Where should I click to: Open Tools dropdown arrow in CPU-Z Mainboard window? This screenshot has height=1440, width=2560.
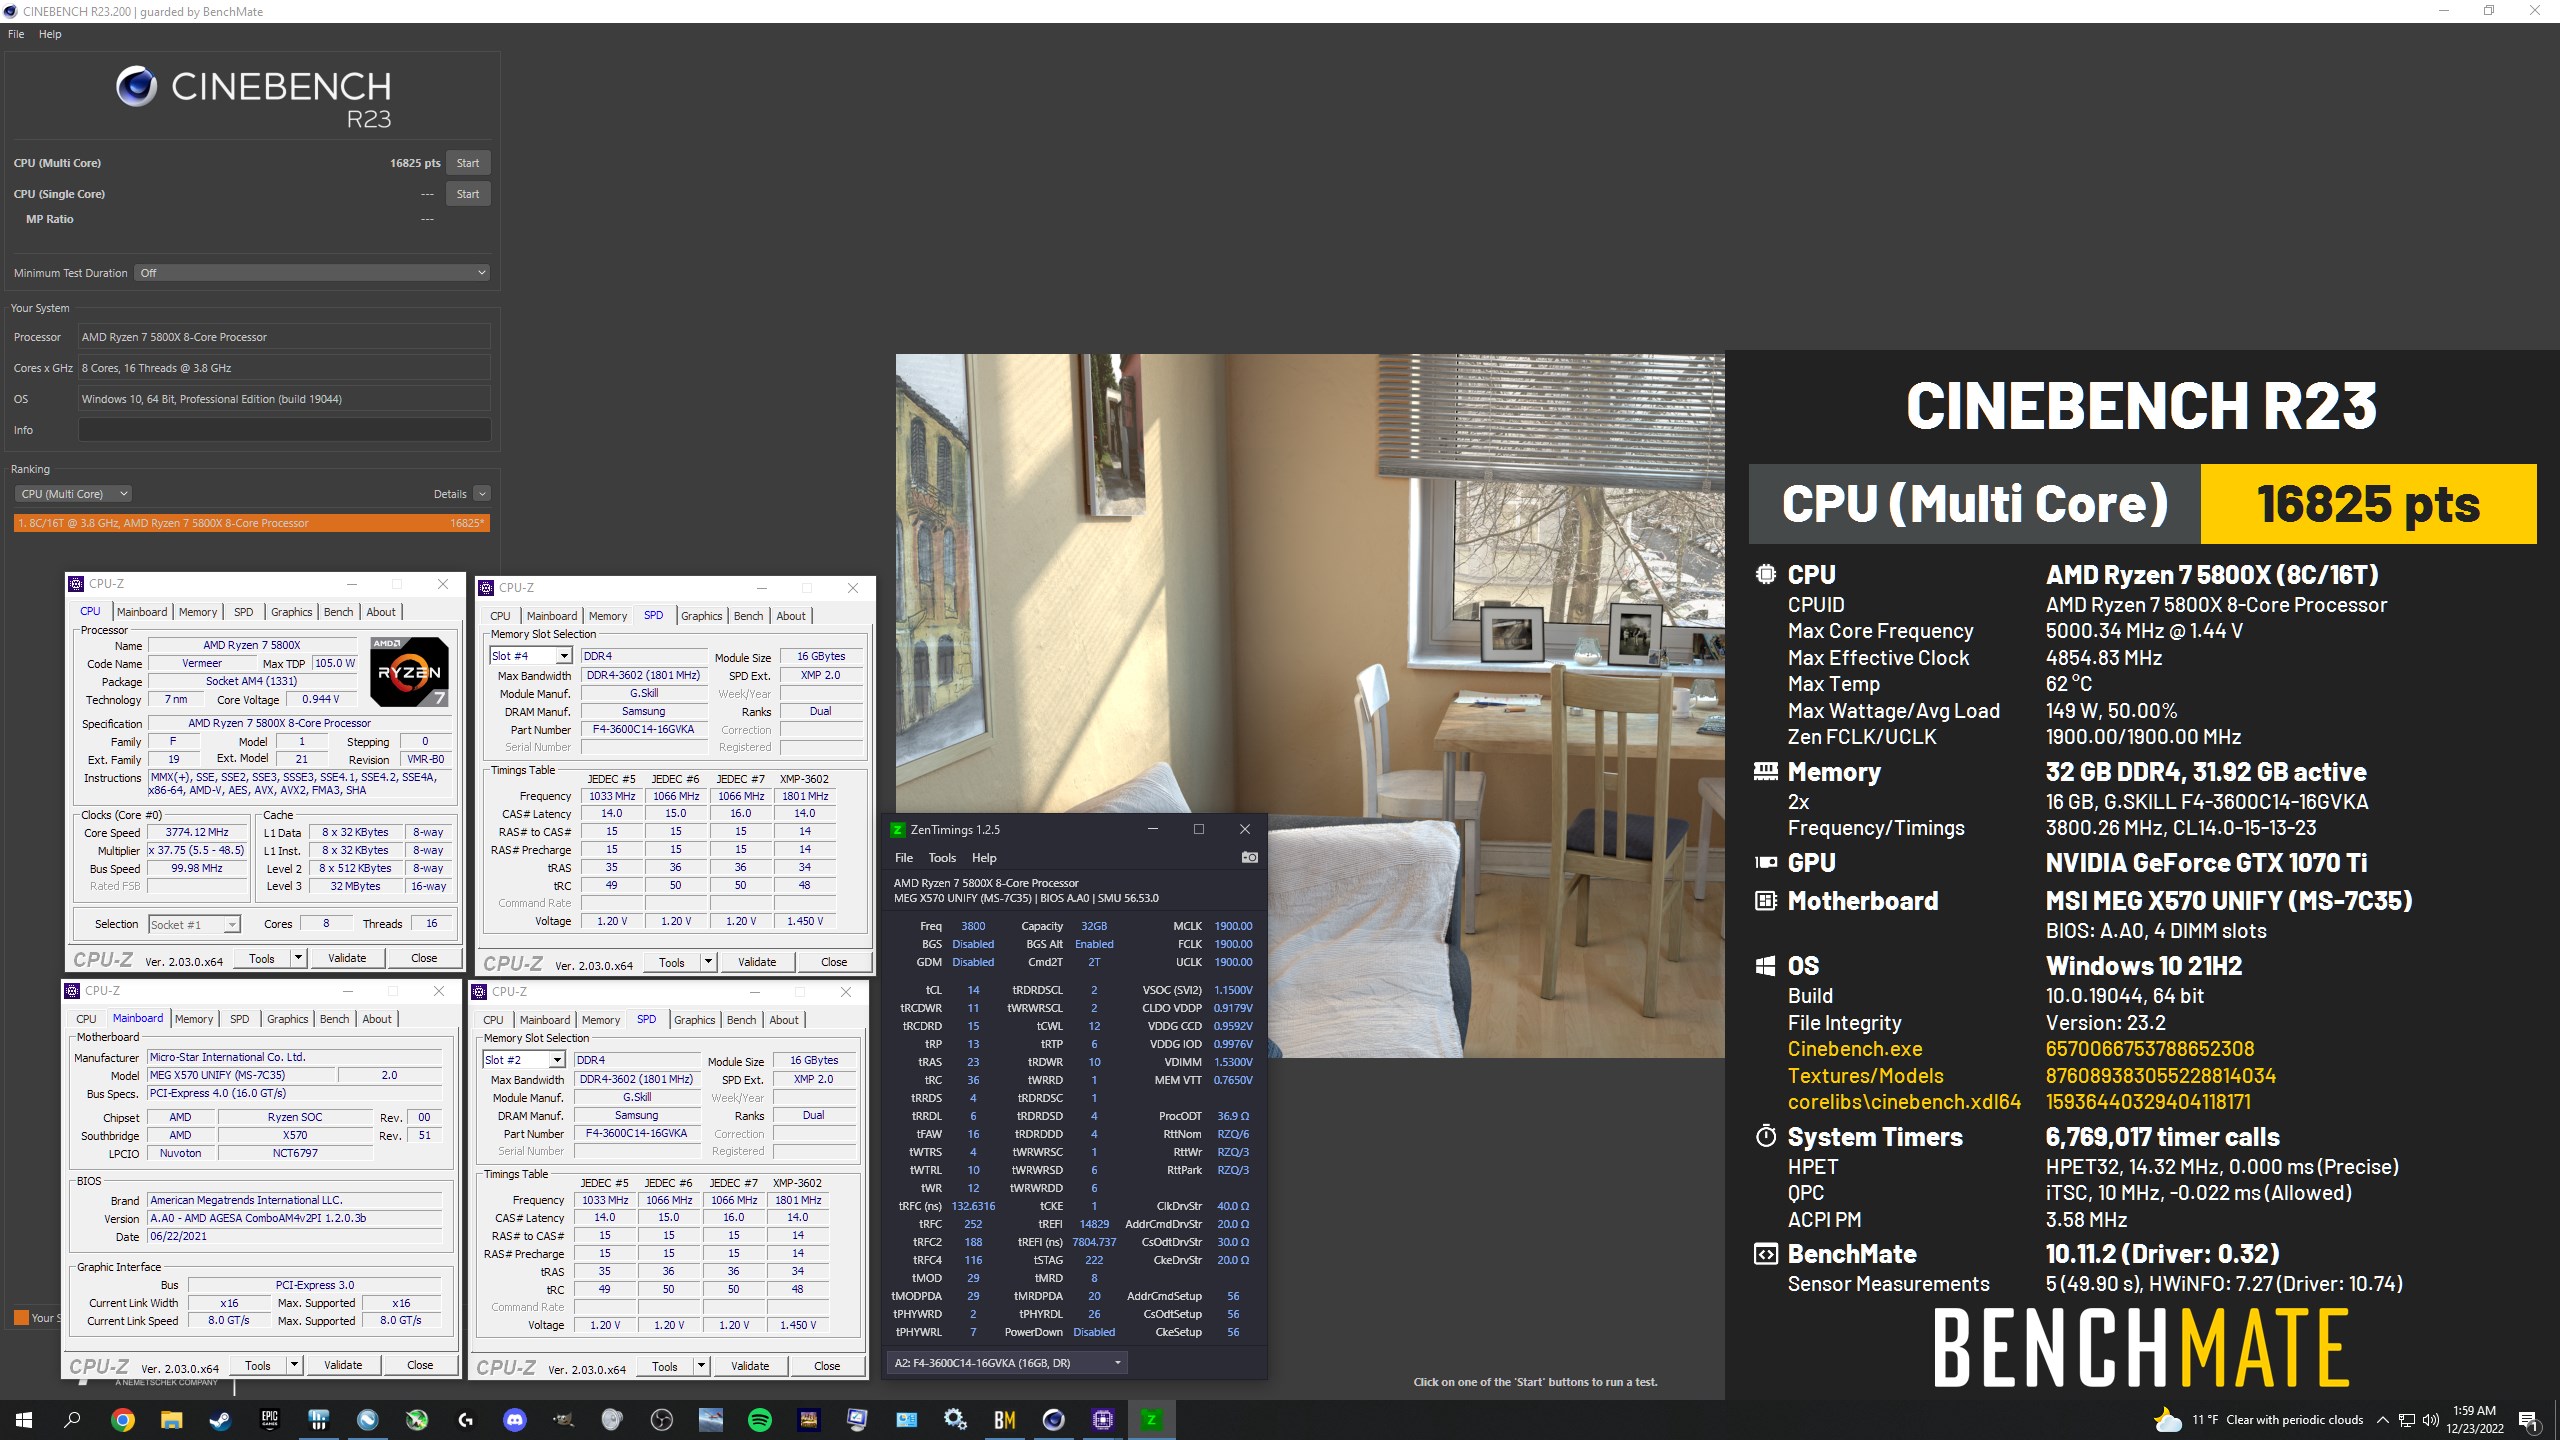click(294, 1365)
